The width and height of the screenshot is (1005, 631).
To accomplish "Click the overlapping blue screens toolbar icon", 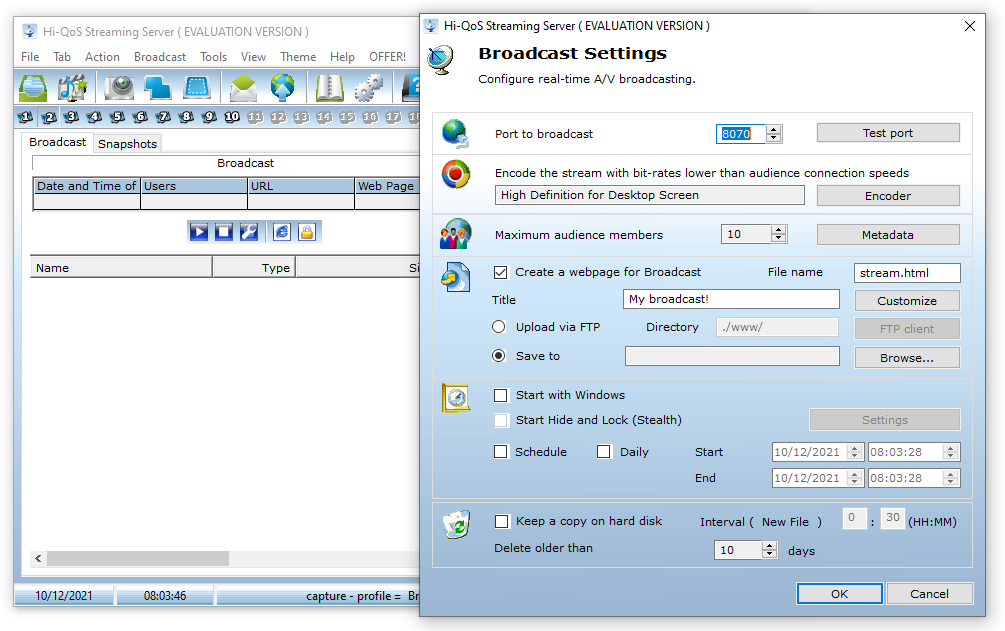I will (158, 88).
